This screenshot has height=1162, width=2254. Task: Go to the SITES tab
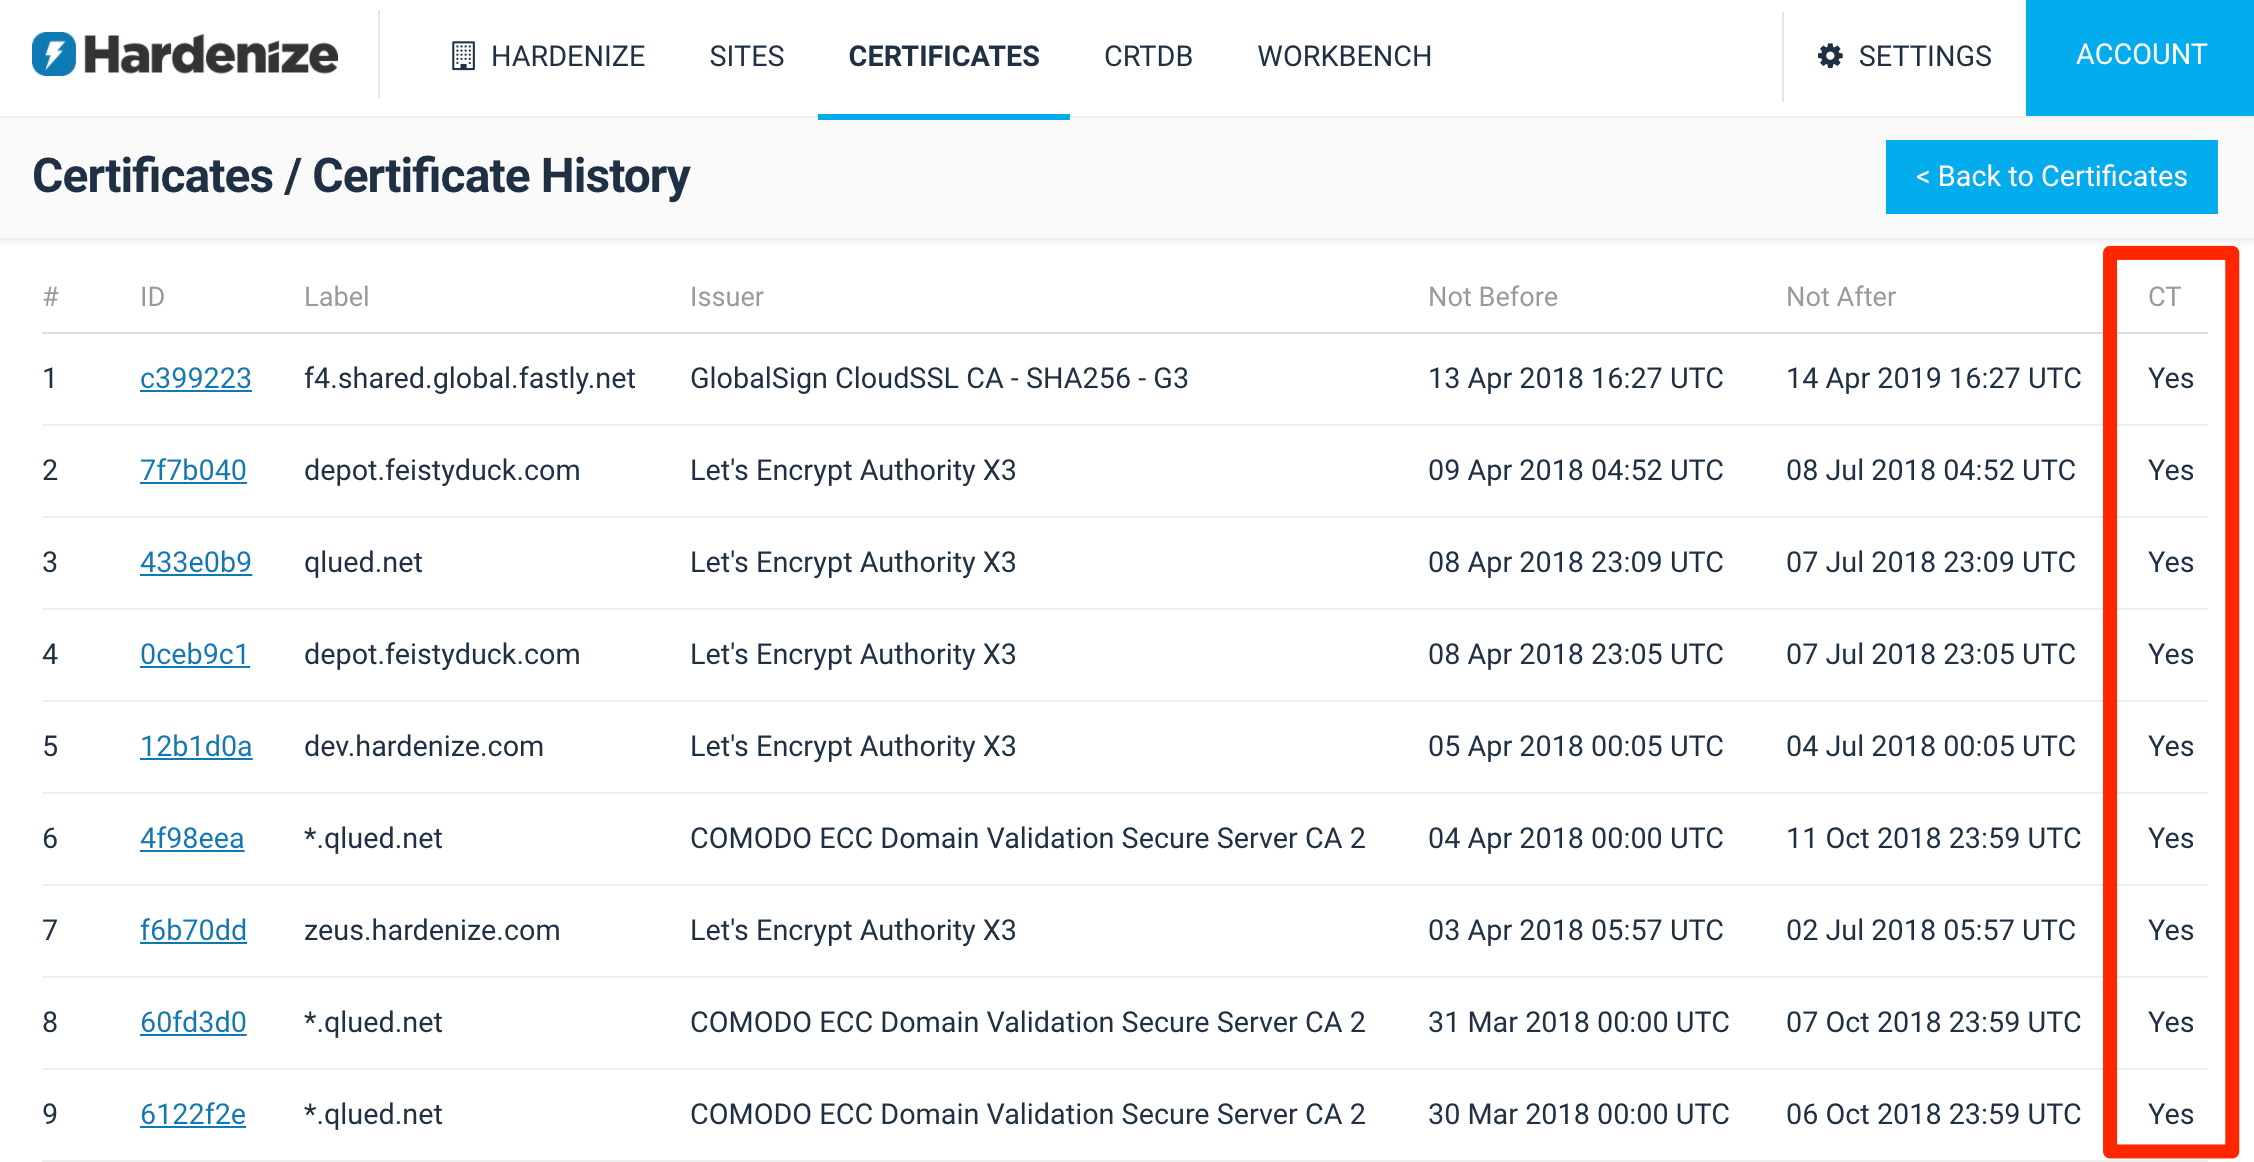pos(746,56)
